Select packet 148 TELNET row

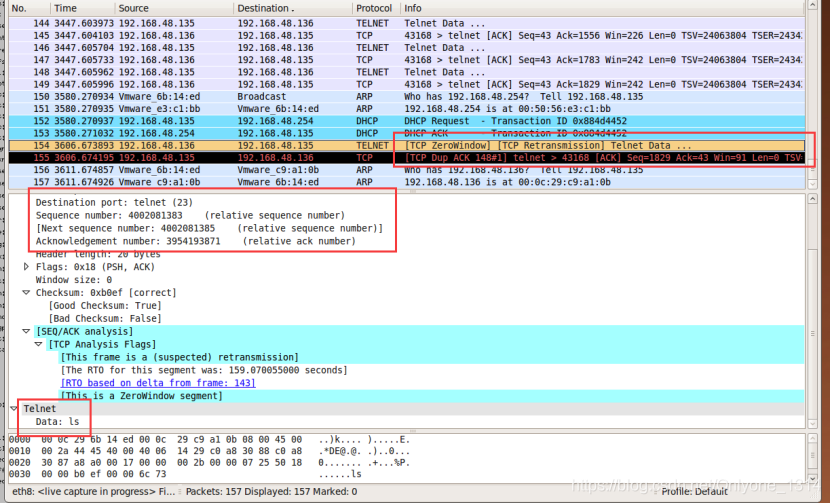coord(406,72)
